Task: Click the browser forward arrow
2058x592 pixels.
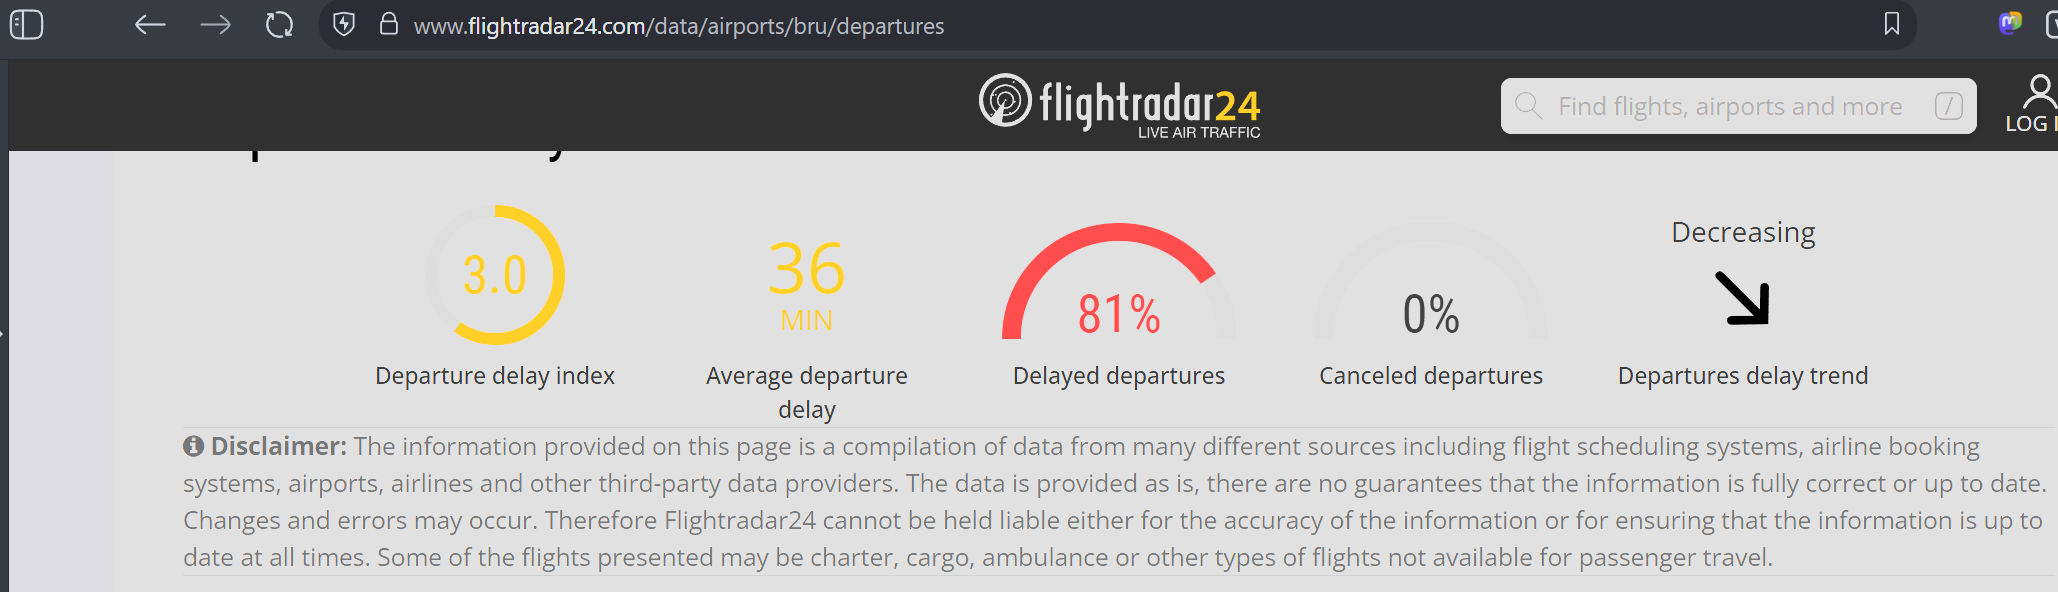Action: (x=215, y=25)
